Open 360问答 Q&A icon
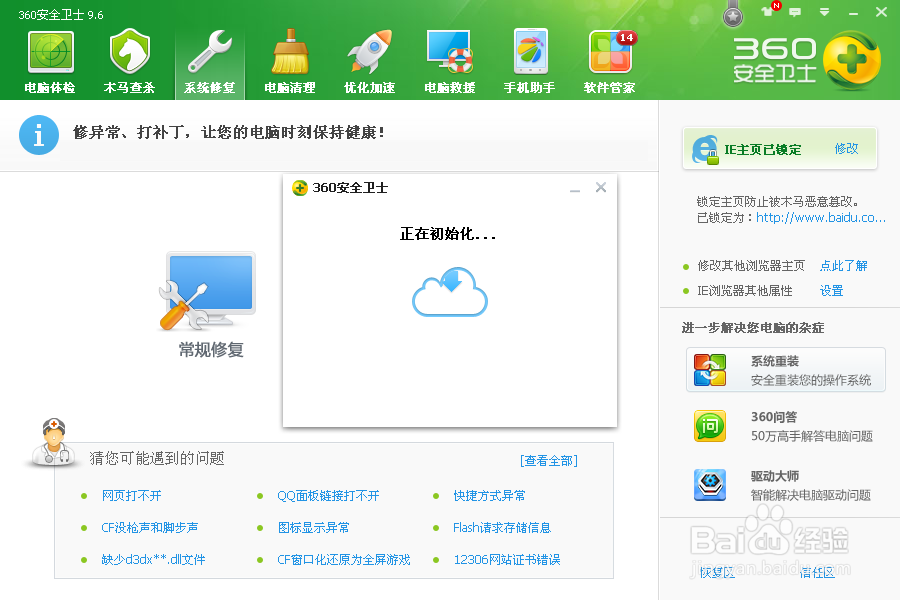This screenshot has width=900, height=600. (710, 425)
